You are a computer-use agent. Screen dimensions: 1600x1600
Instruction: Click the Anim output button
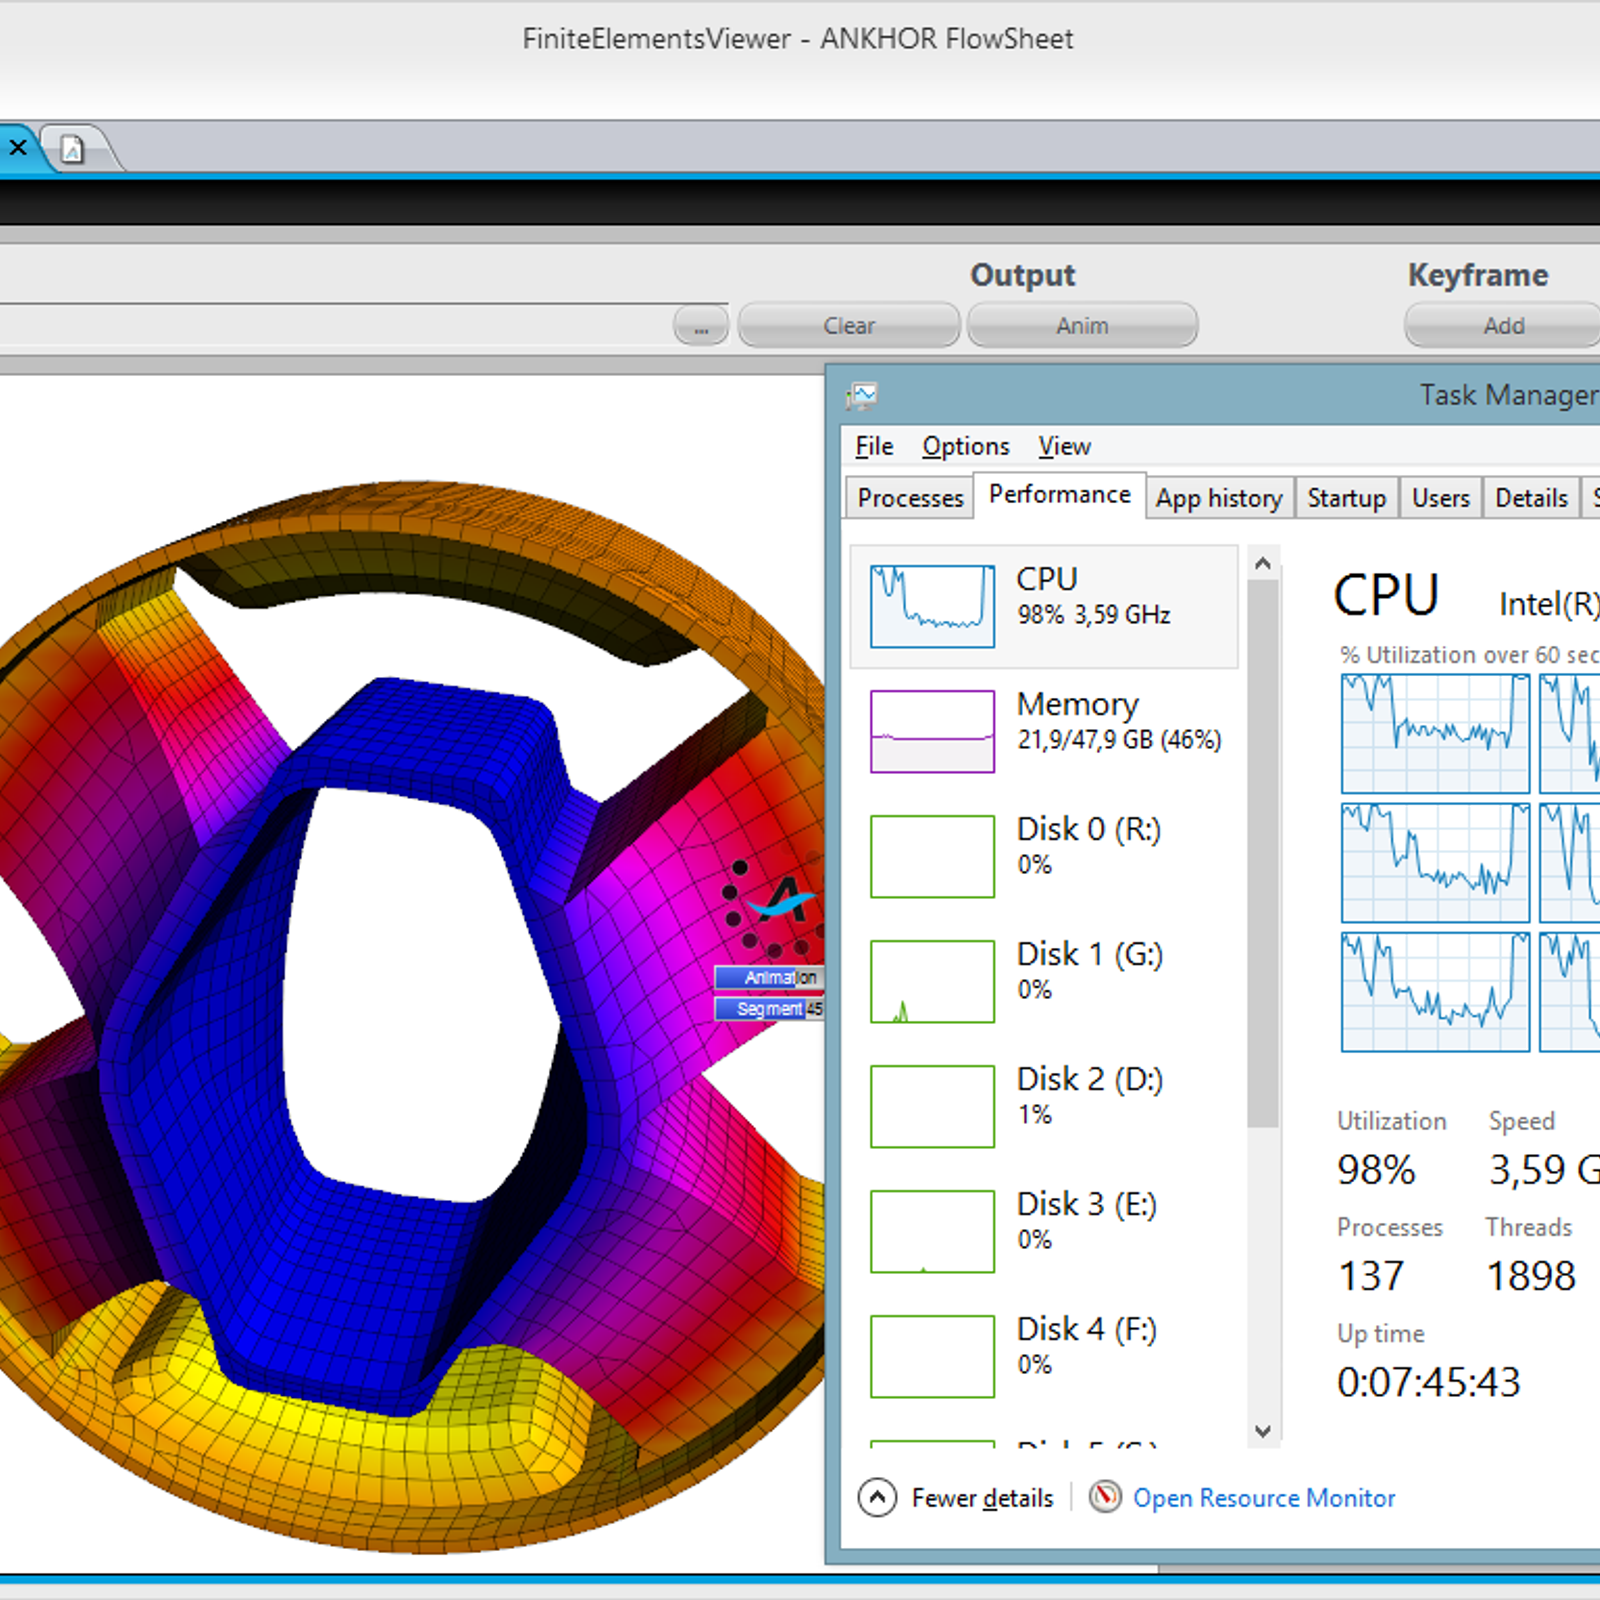[1082, 326]
